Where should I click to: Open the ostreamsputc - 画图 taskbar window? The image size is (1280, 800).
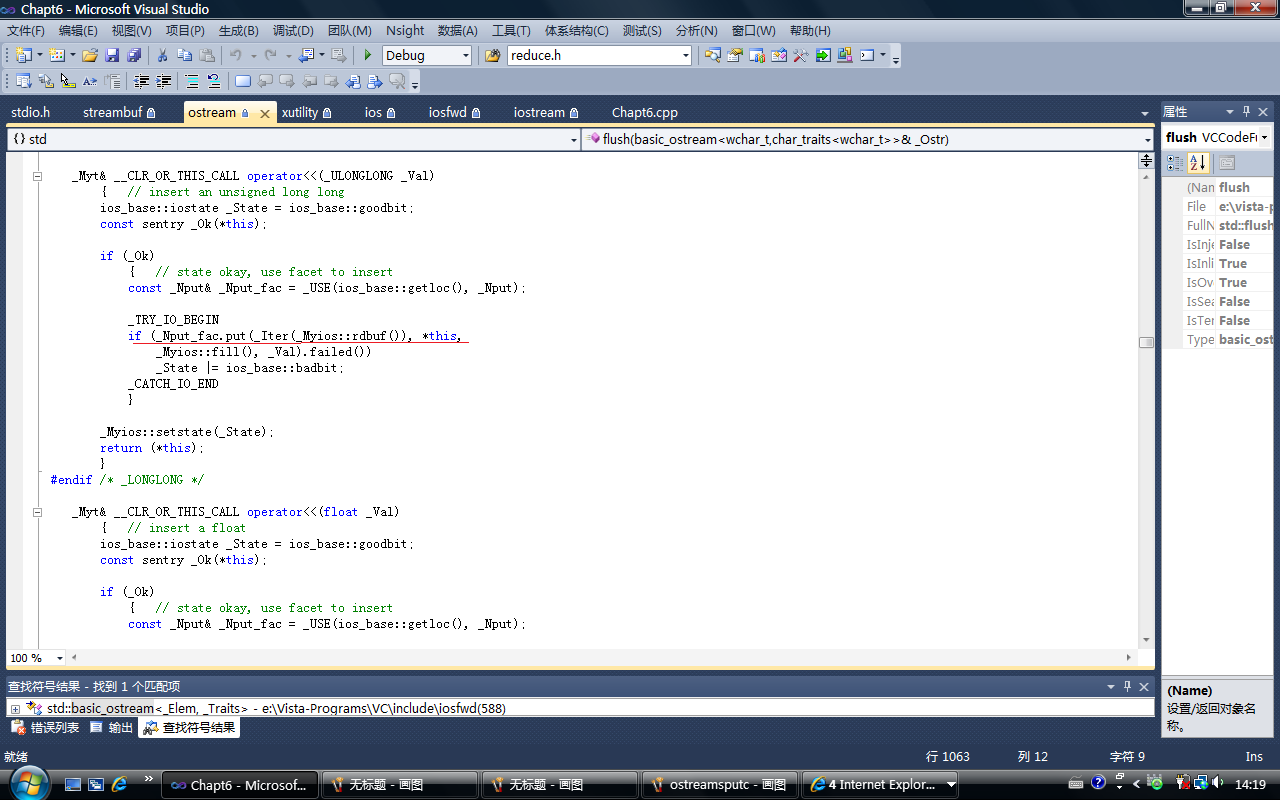(720, 785)
